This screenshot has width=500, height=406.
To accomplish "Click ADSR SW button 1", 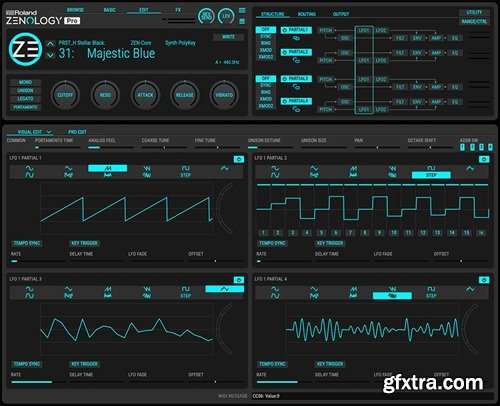I will click(x=462, y=147).
